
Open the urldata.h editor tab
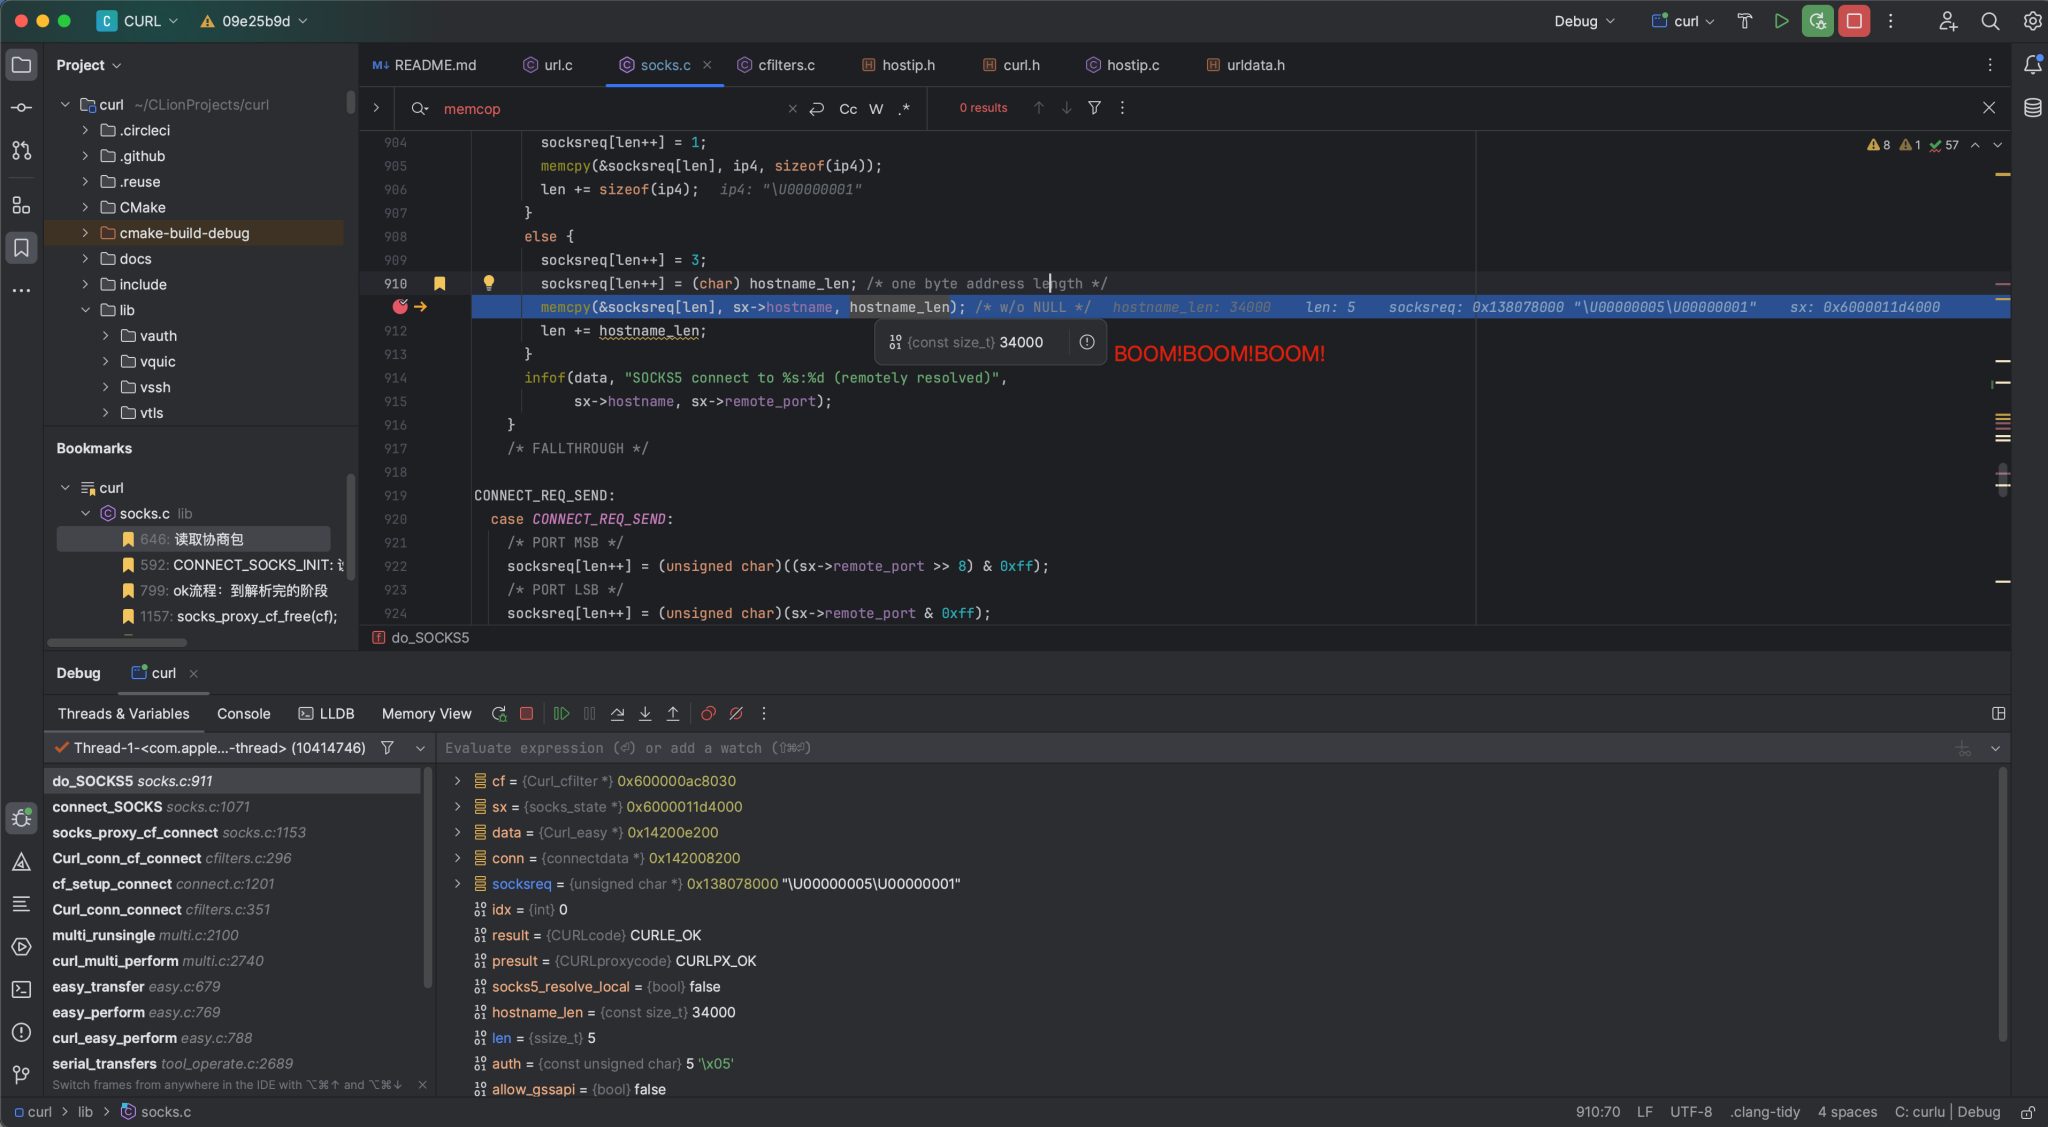click(x=1253, y=64)
